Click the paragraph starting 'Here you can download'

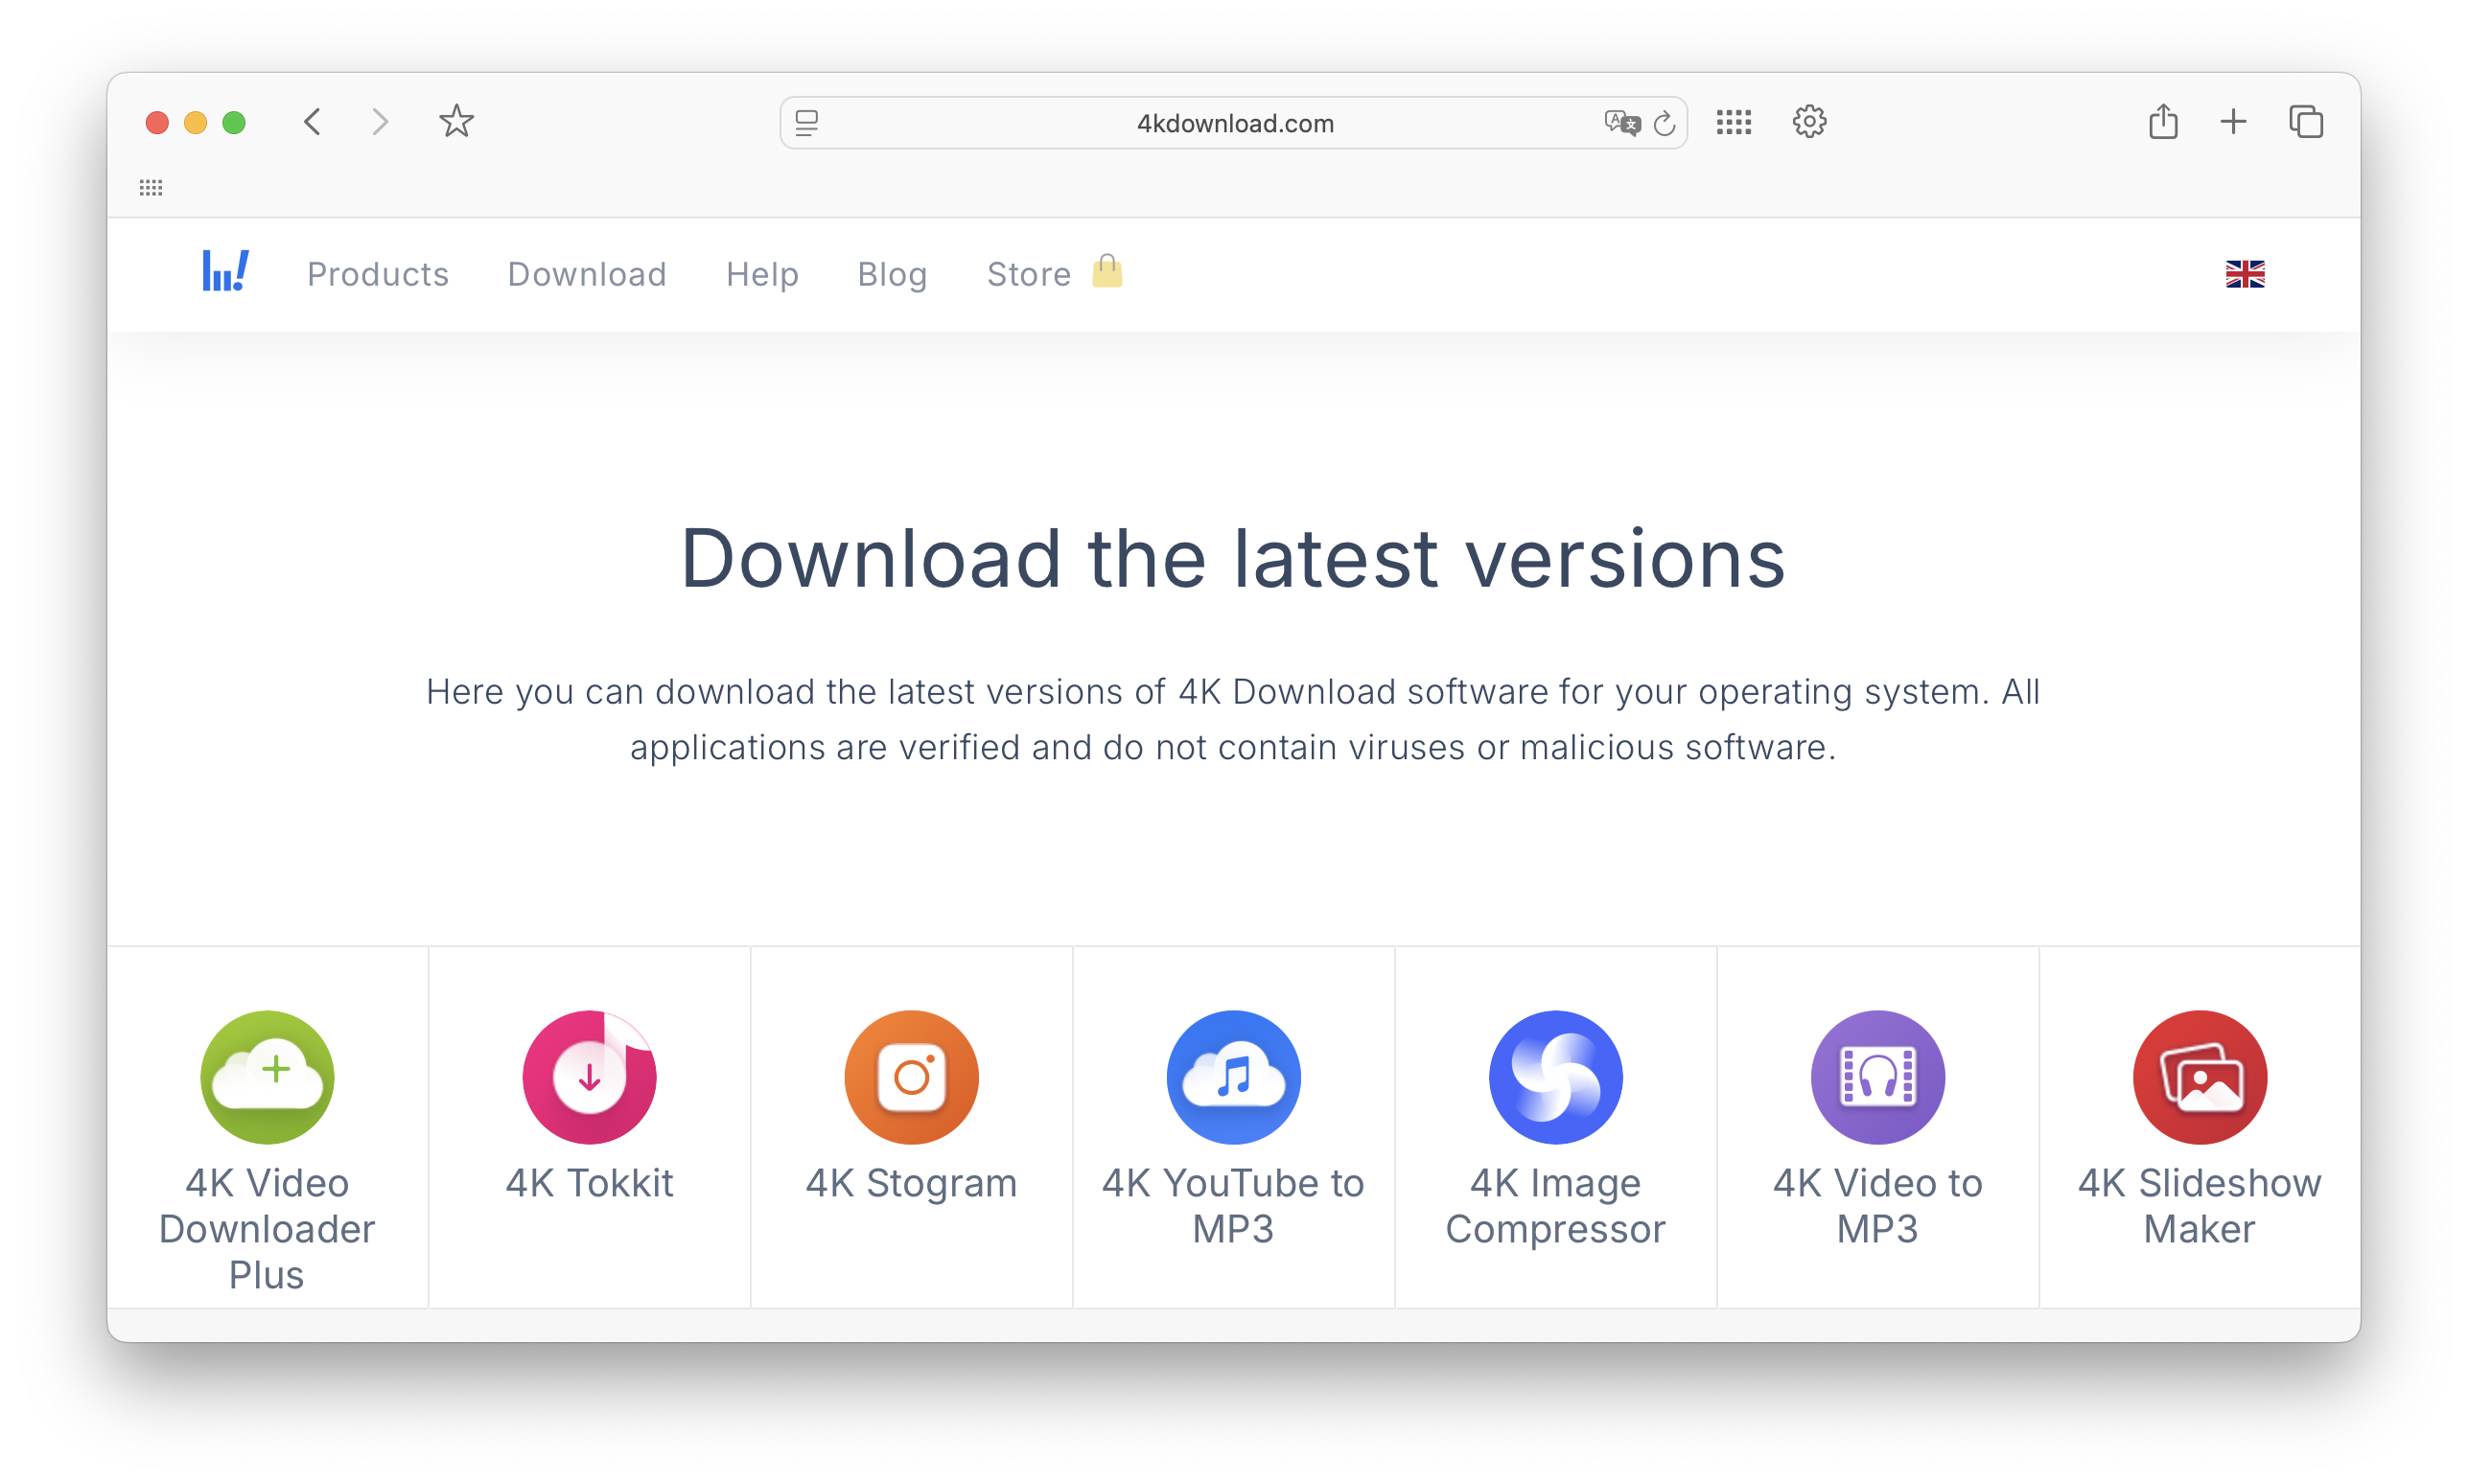1233,719
